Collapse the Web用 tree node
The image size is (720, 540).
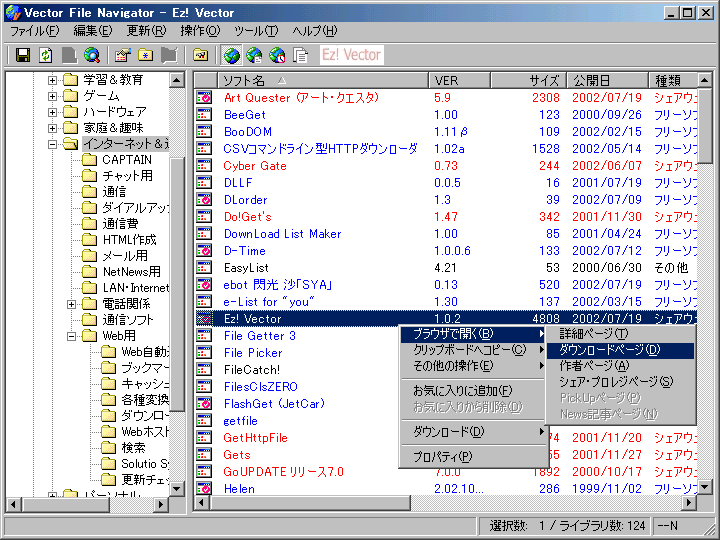pos(71,336)
